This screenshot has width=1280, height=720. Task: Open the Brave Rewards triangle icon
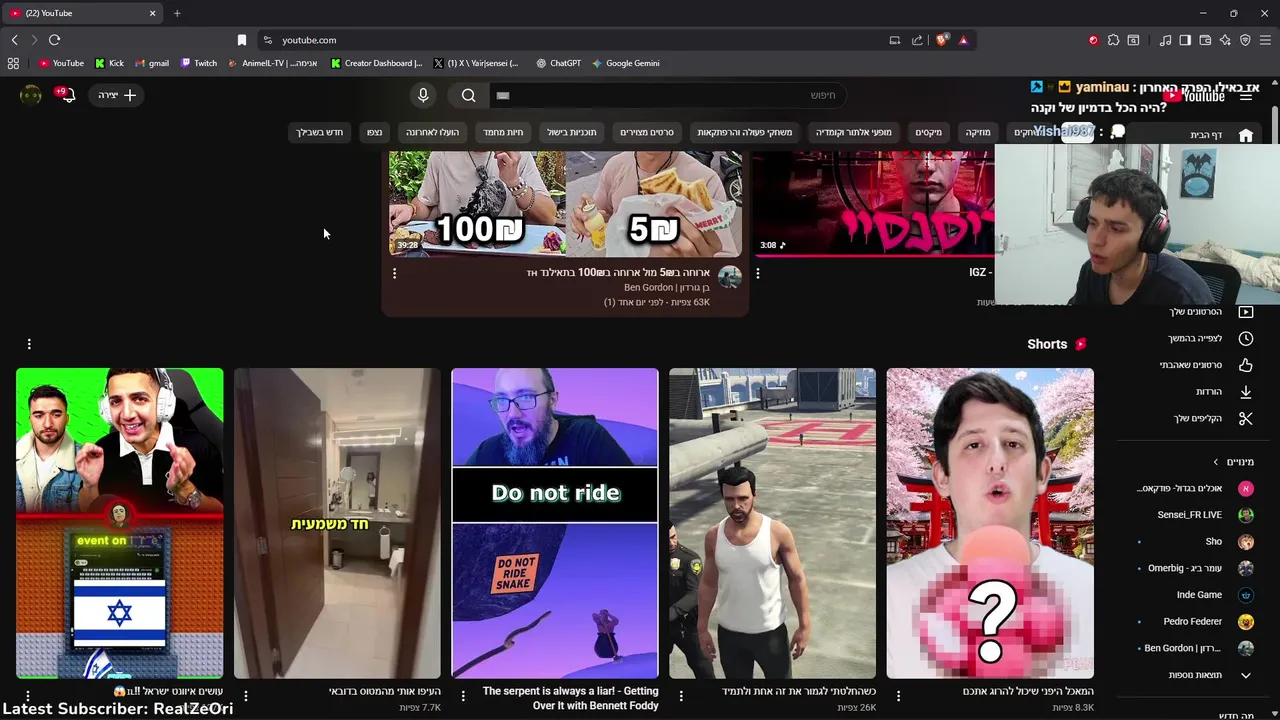(x=963, y=40)
